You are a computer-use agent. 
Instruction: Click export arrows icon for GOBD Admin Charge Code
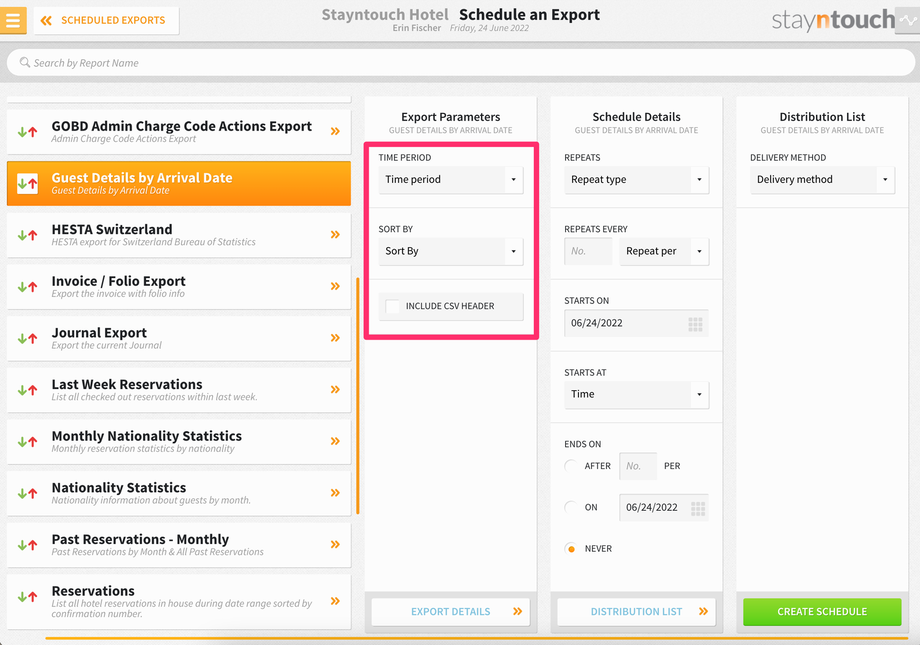tap(27, 131)
